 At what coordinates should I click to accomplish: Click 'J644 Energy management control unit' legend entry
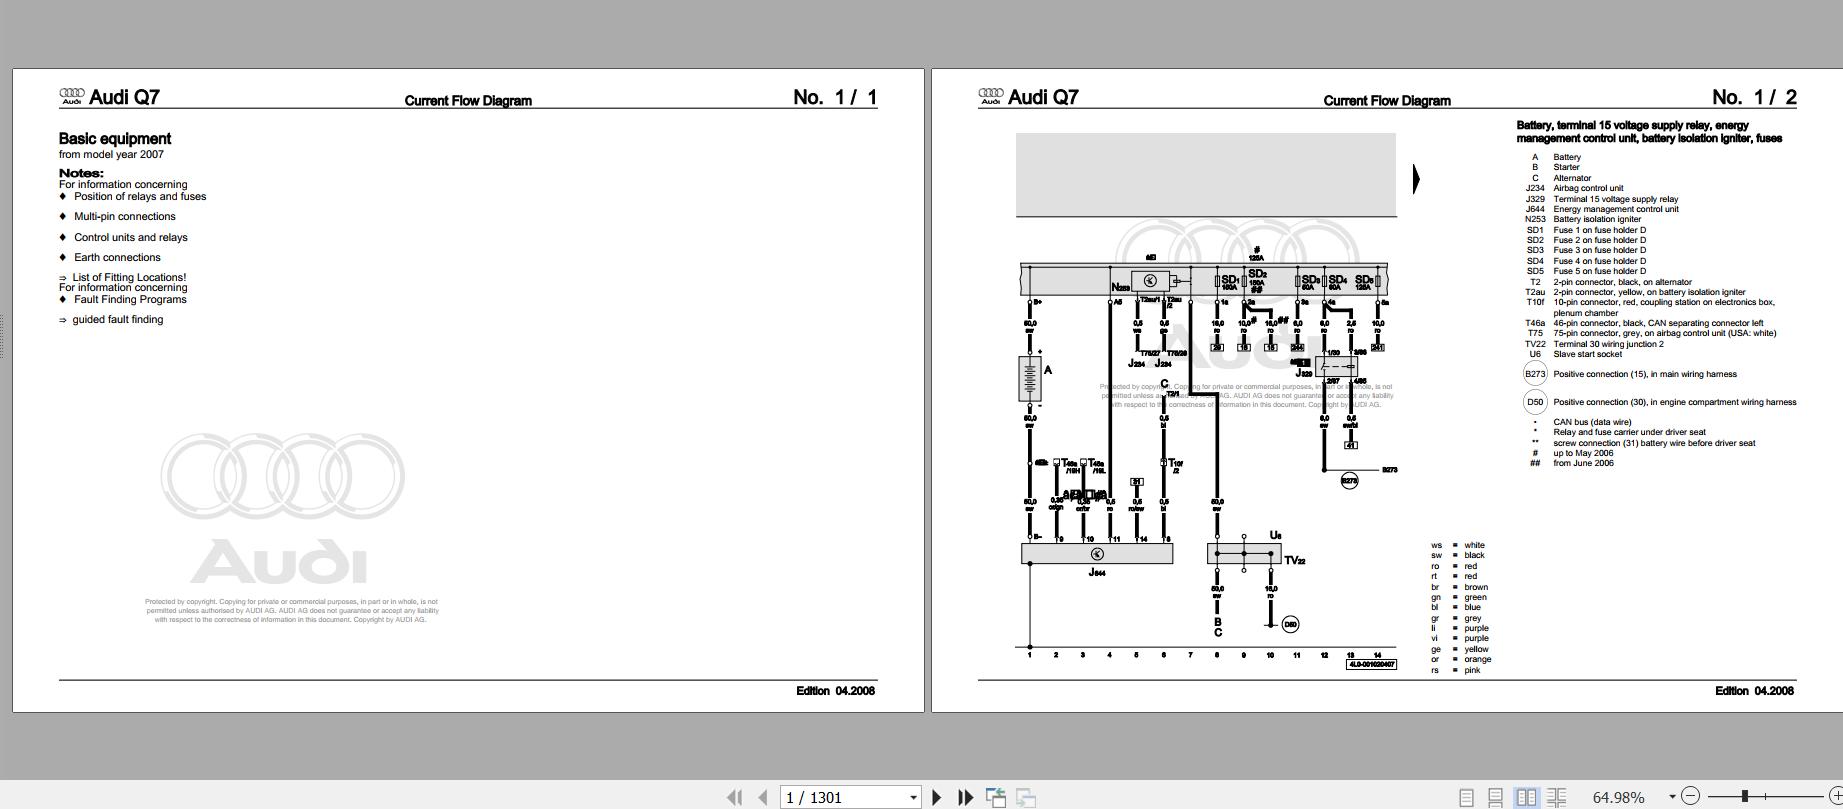point(1602,209)
